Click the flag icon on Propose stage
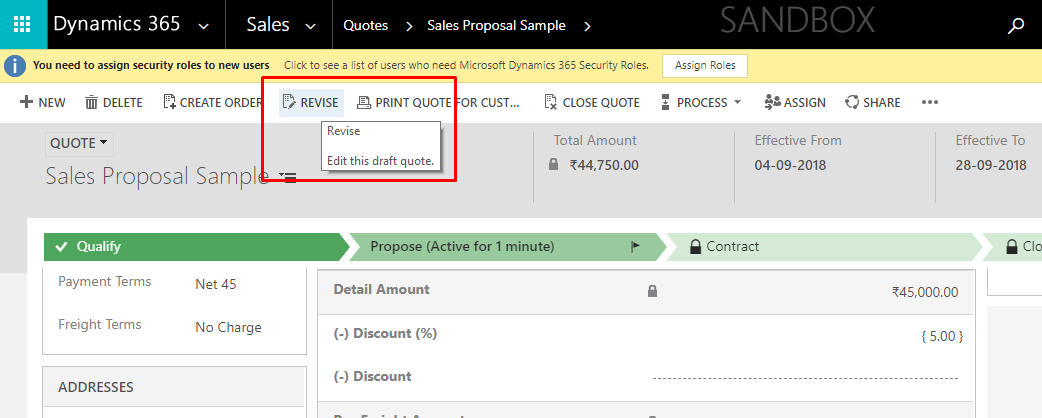 coord(635,247)
